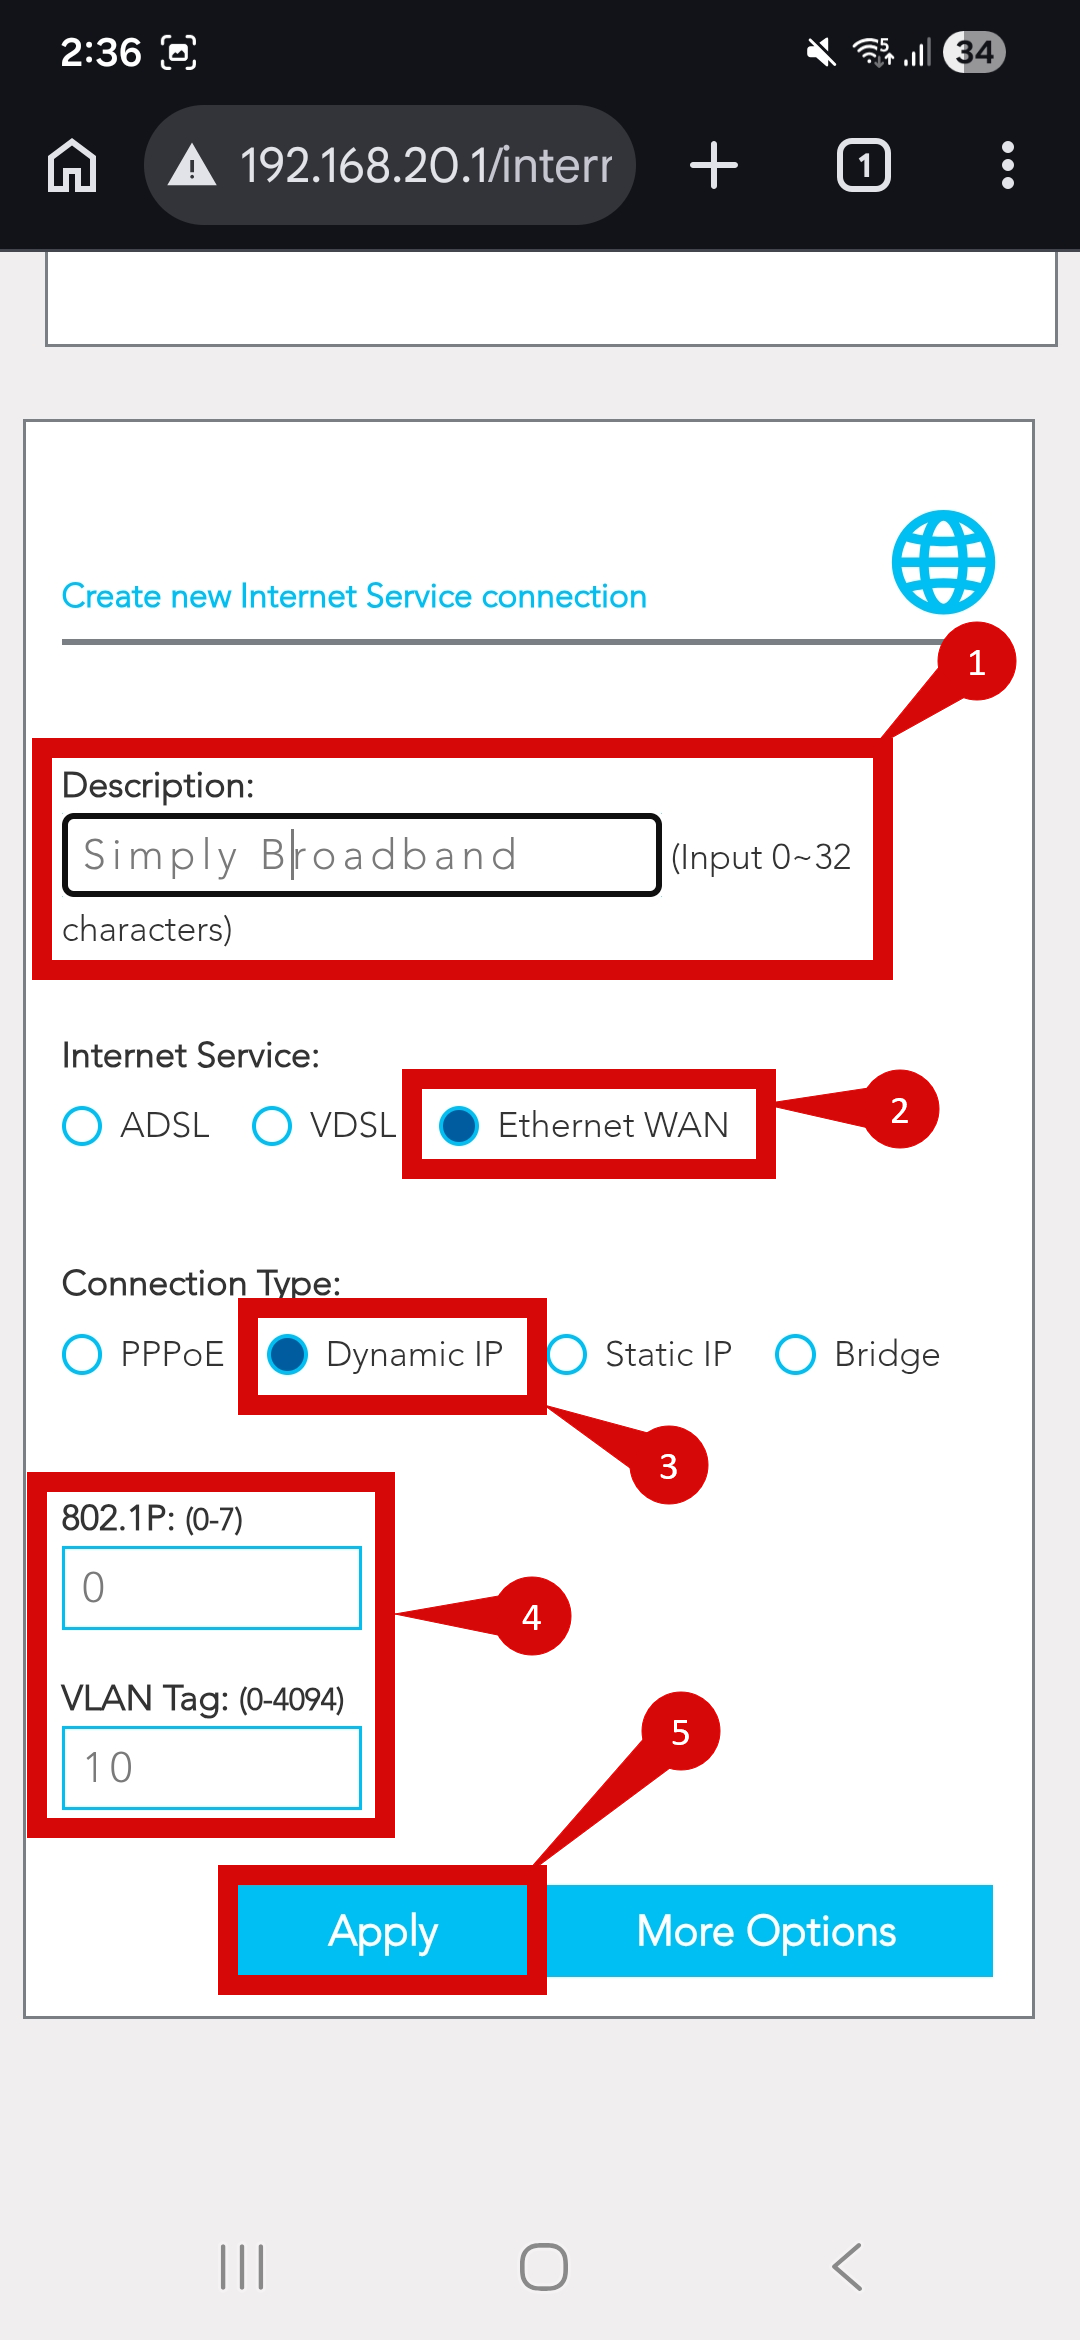
Task: Tap the blue globe icon
Action: (943, 562)
